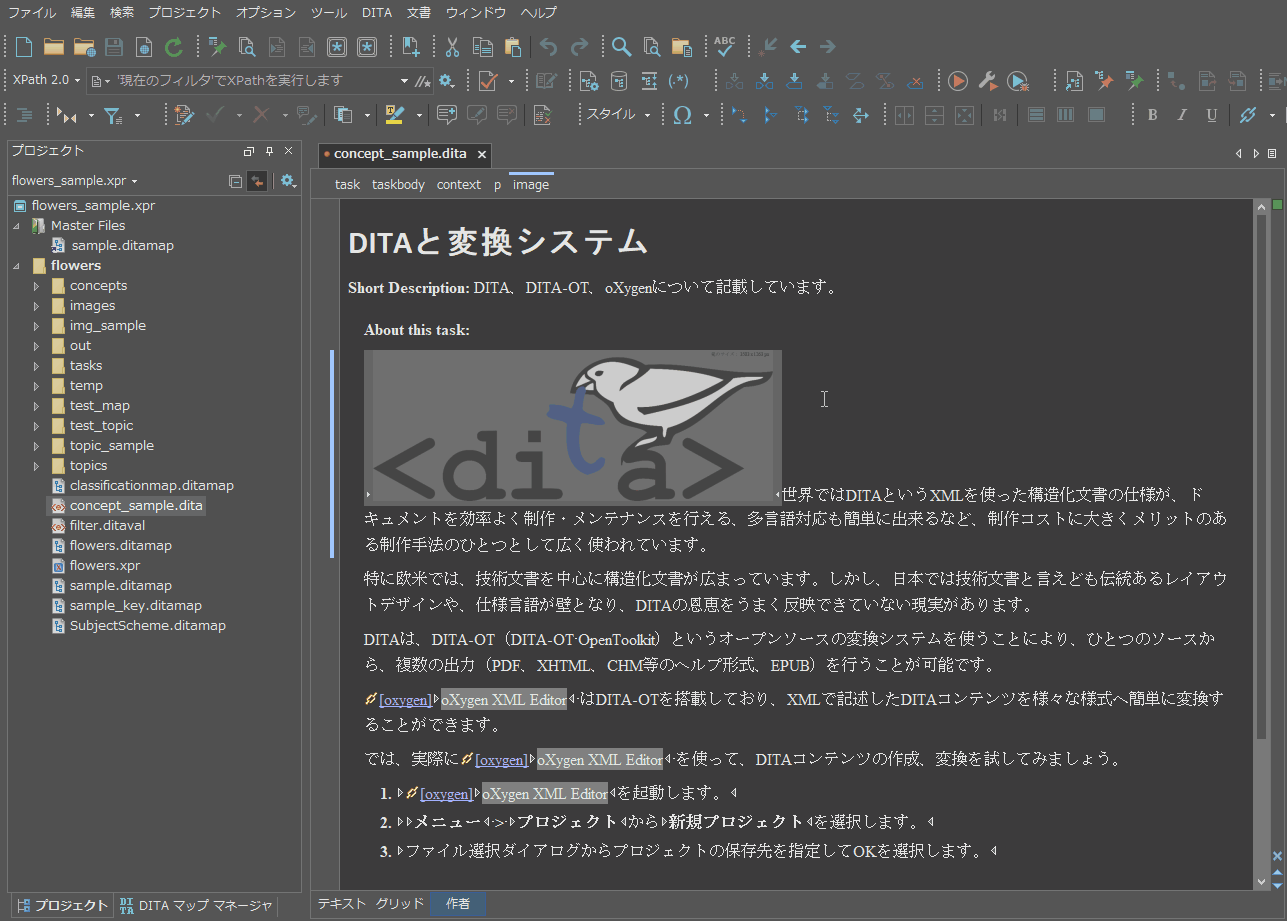Click the red checkmark Validate icon
Screen dimensions: 1287x921
coord(489,81)
